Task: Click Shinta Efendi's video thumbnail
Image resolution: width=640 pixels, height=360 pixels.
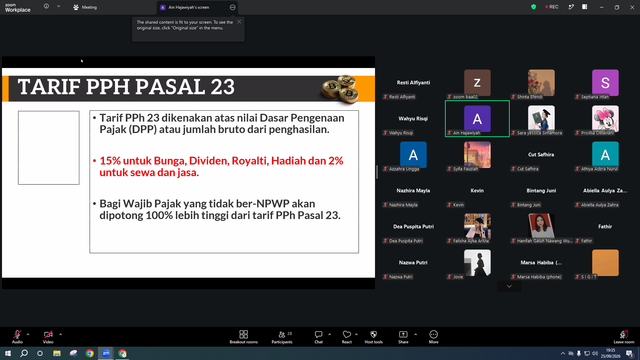Action: (541, 83)
